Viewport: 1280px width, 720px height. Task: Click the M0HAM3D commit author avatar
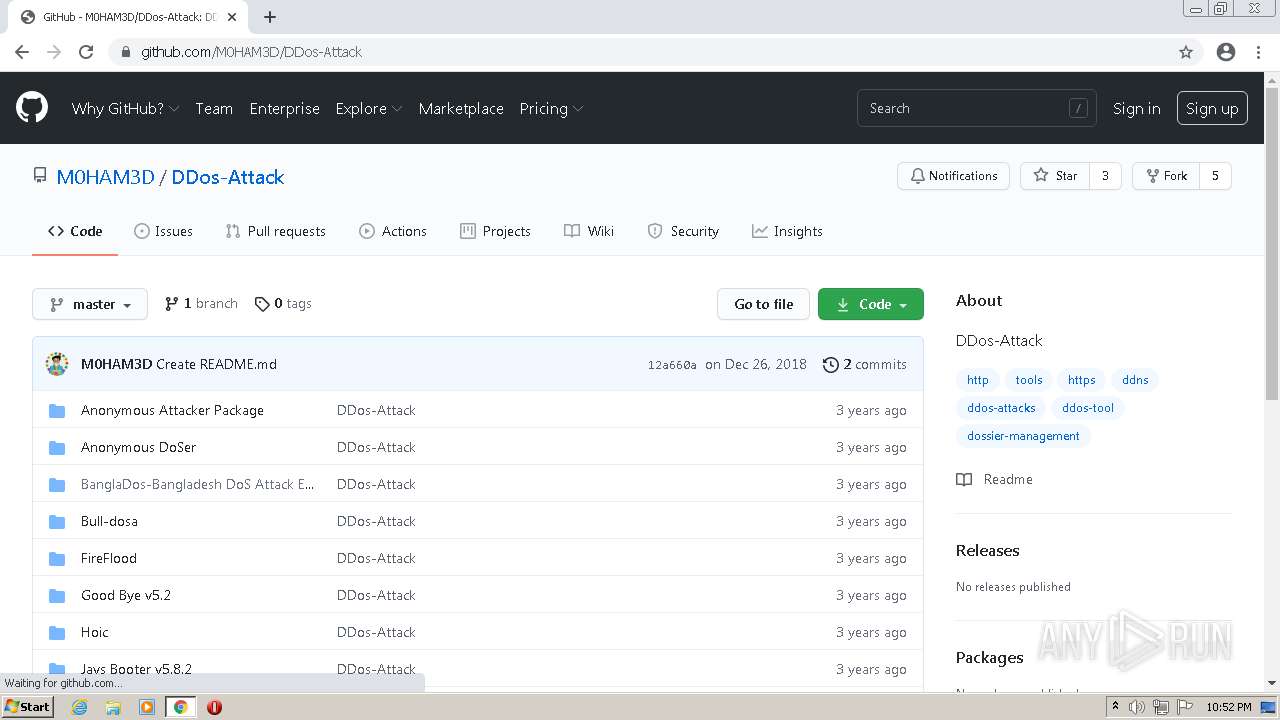(57, 364)
